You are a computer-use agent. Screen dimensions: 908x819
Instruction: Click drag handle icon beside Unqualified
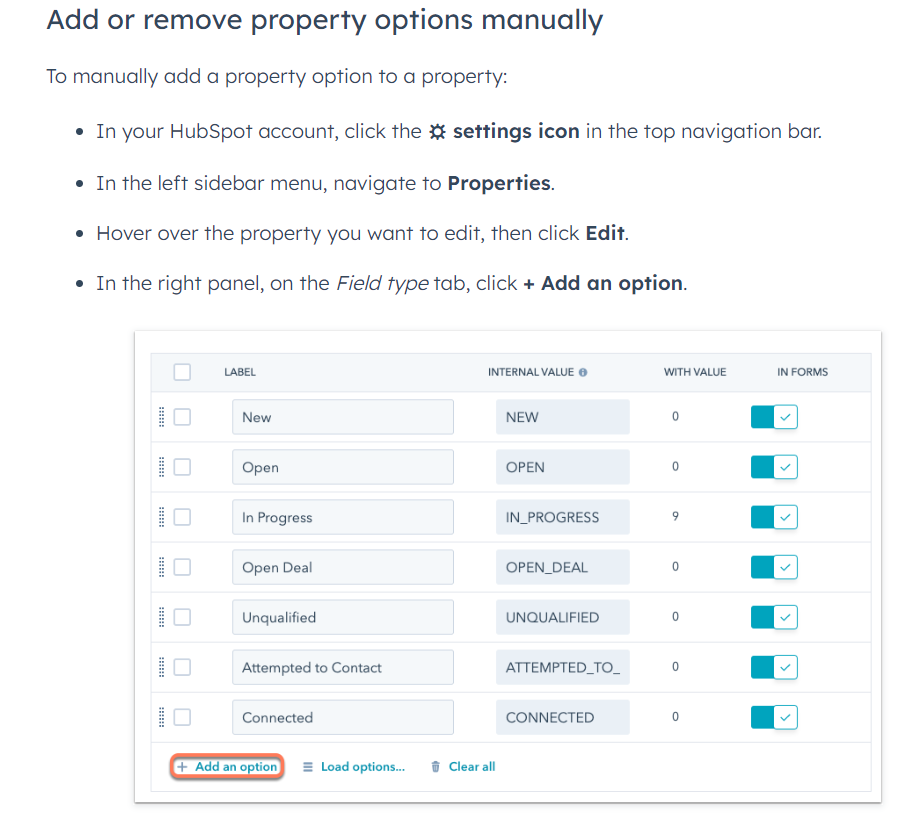click(x=162, y=617)
